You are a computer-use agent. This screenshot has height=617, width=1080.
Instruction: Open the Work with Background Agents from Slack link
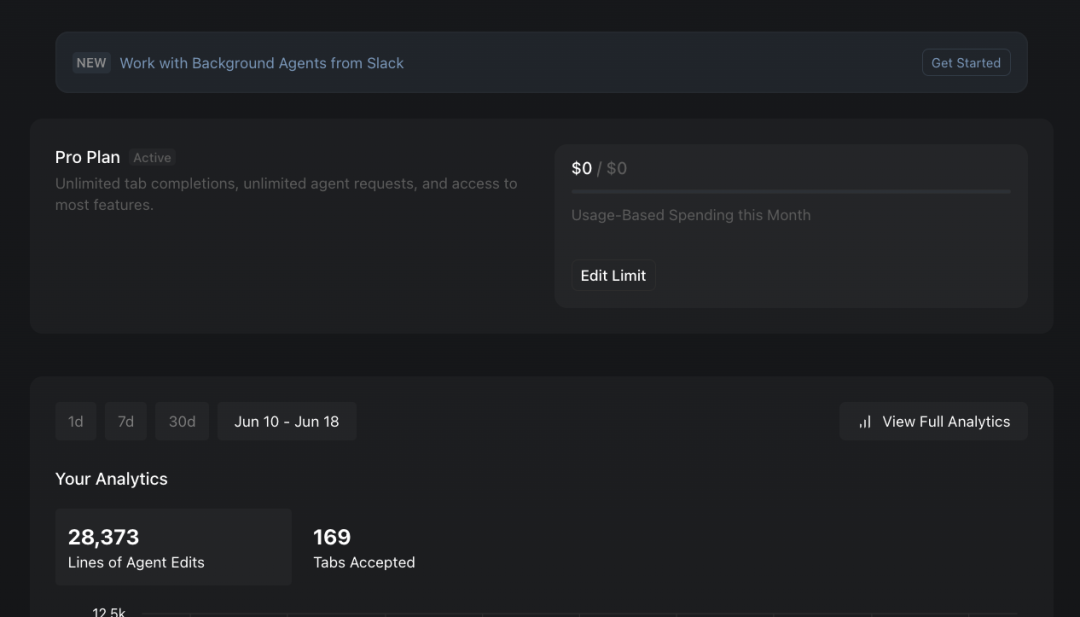coord(262,63)
